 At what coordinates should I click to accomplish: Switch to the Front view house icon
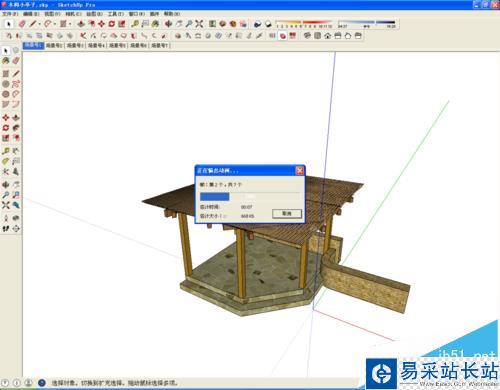[328, 35]
